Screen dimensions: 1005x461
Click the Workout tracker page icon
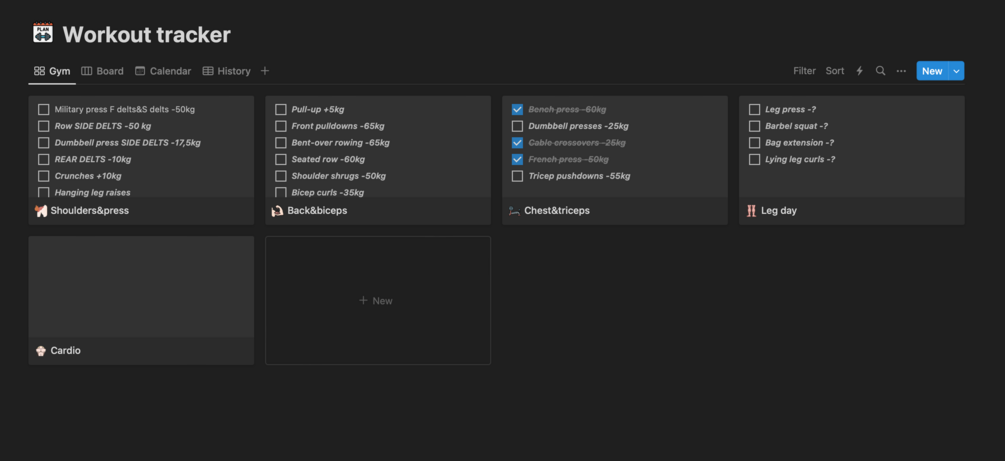point(43,33)
